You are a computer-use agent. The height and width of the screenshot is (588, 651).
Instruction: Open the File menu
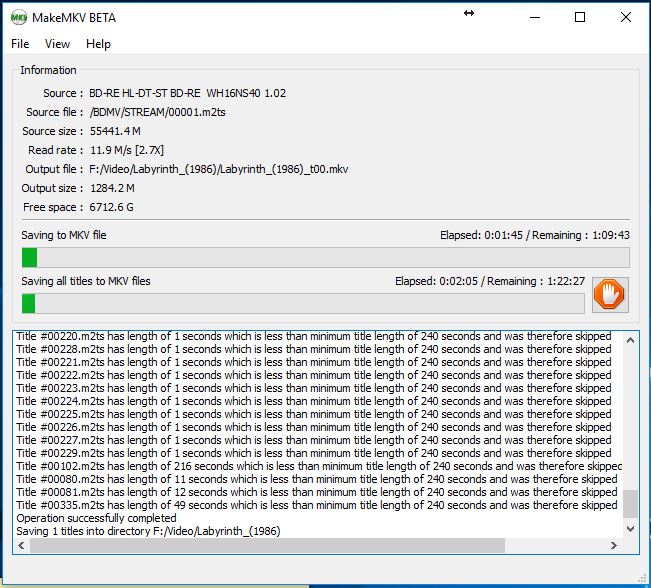point(20,44)
